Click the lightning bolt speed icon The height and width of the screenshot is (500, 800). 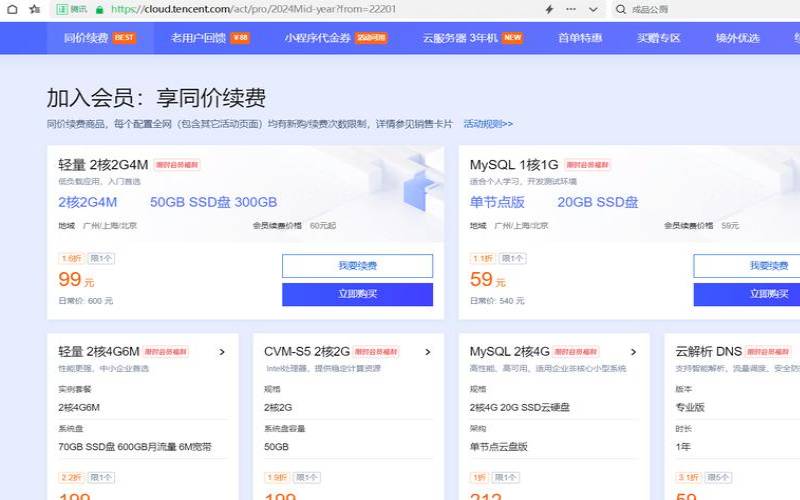point(549,9)
